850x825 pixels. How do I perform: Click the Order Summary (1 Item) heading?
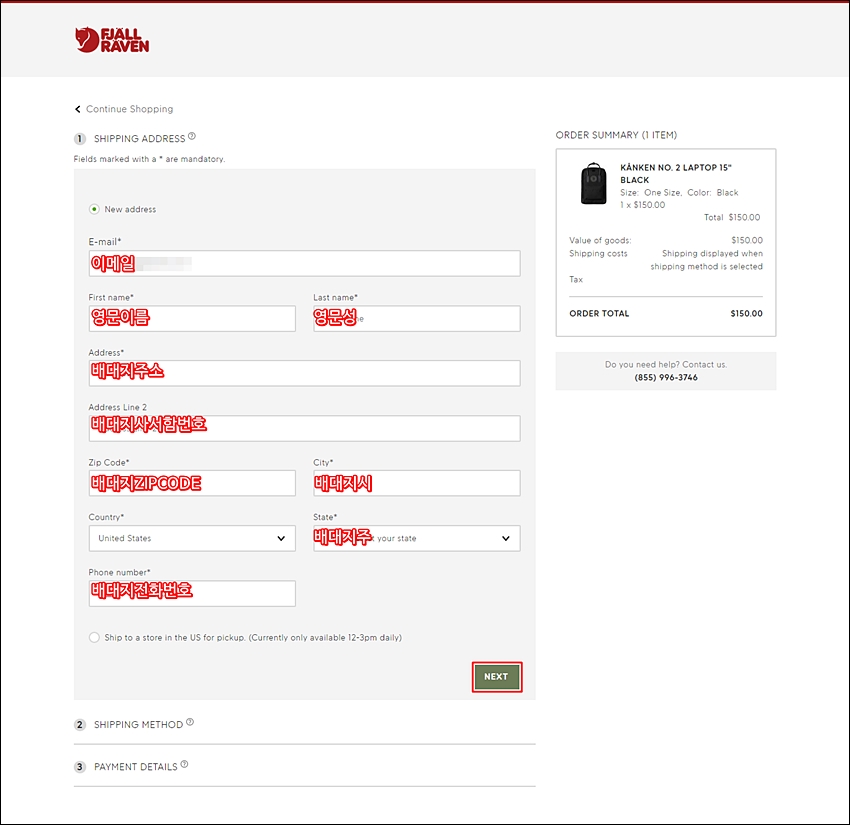[616, 135]
